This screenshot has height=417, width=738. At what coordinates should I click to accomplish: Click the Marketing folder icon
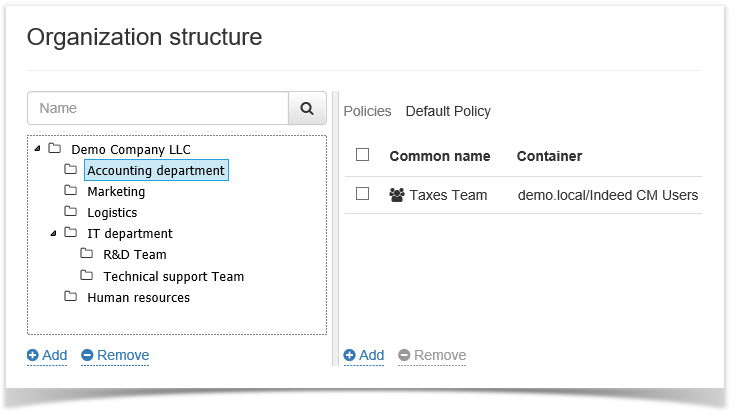pos(71,191)
